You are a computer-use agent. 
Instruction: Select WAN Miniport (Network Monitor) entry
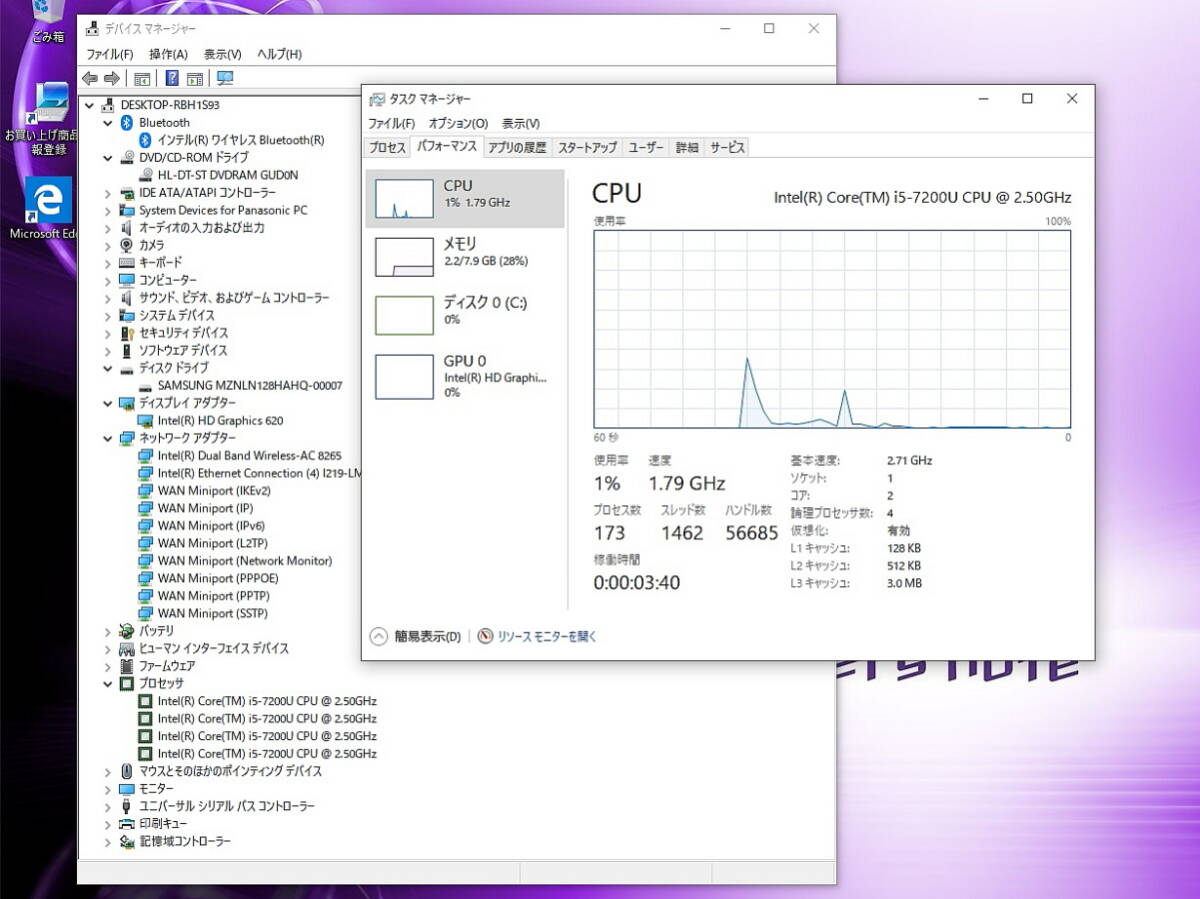pos(245,561)
